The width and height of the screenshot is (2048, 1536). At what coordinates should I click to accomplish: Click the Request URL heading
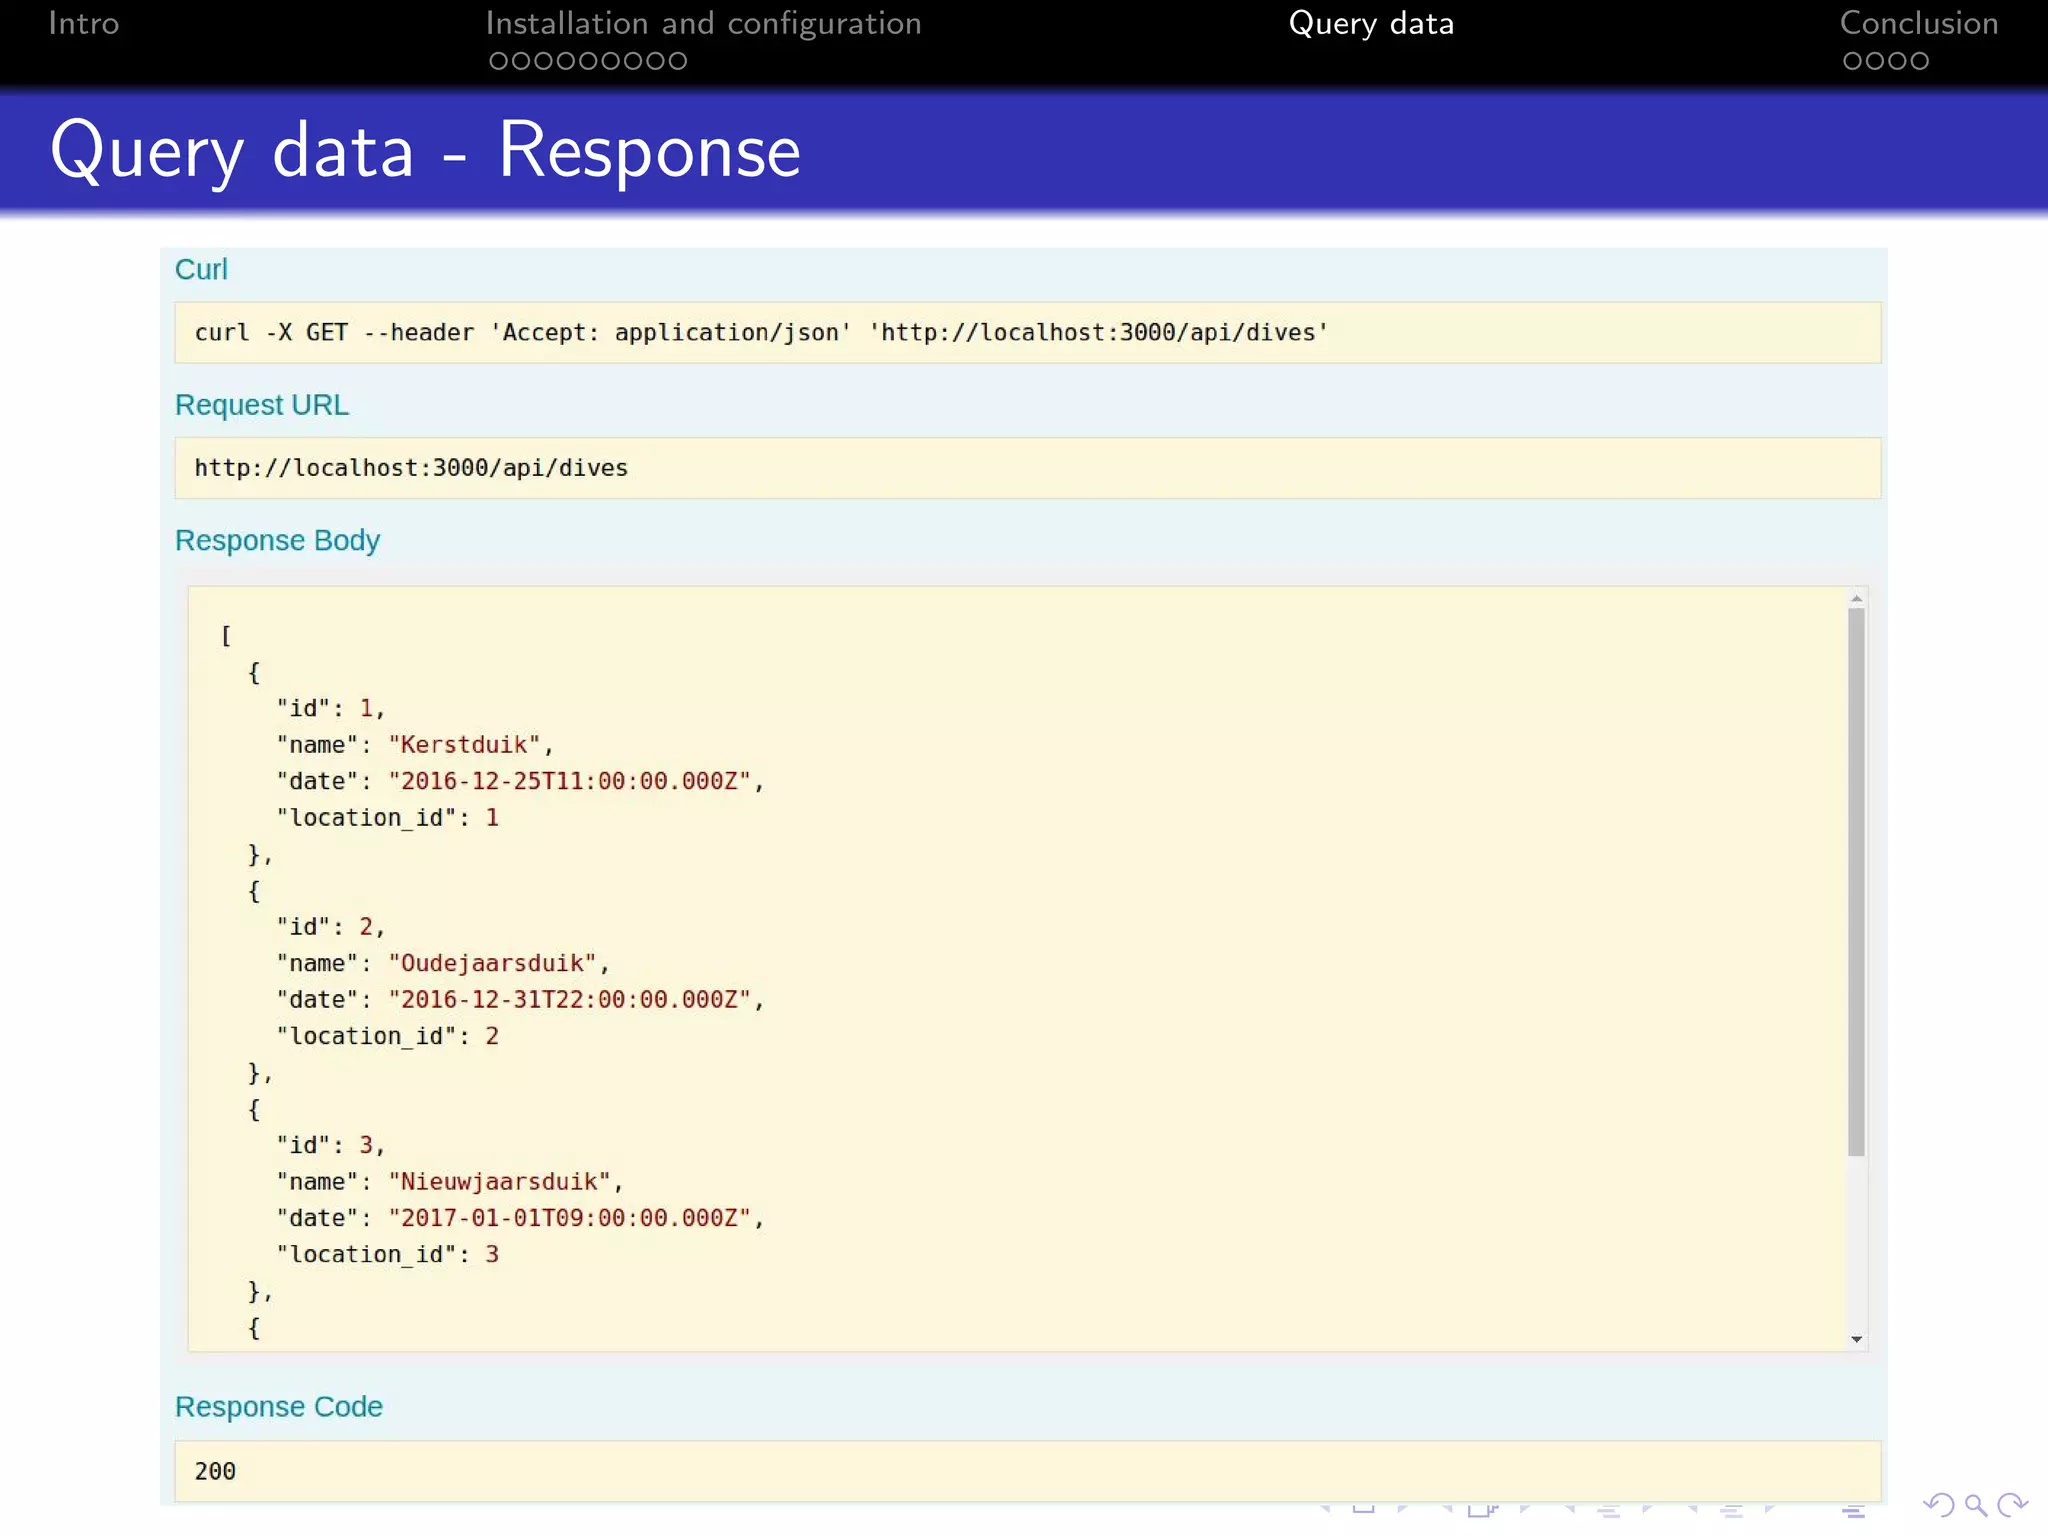262,405
